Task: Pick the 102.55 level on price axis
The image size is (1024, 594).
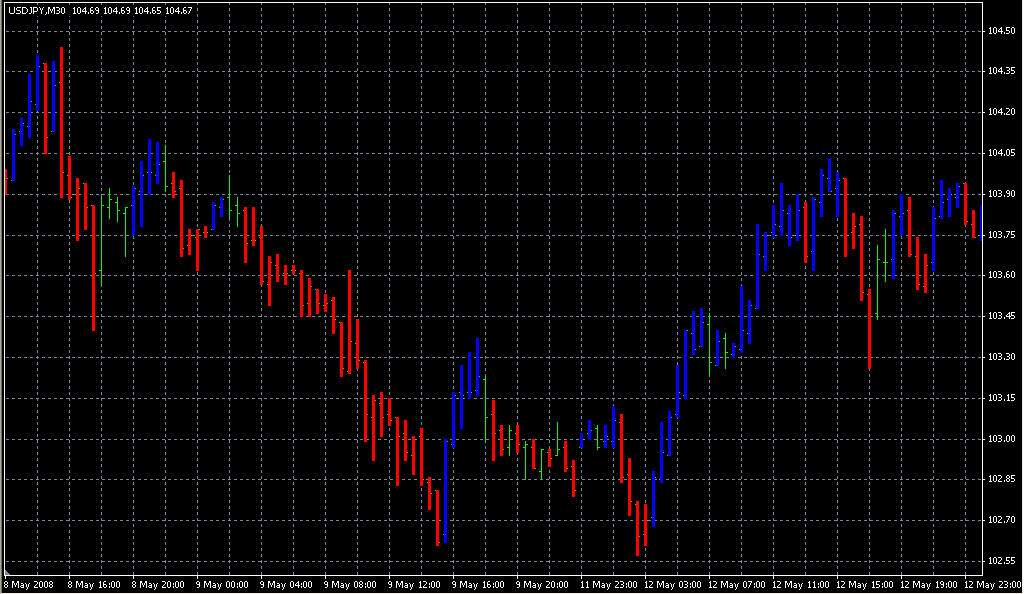Action: pyautogui.click(x=1001, y=561)
